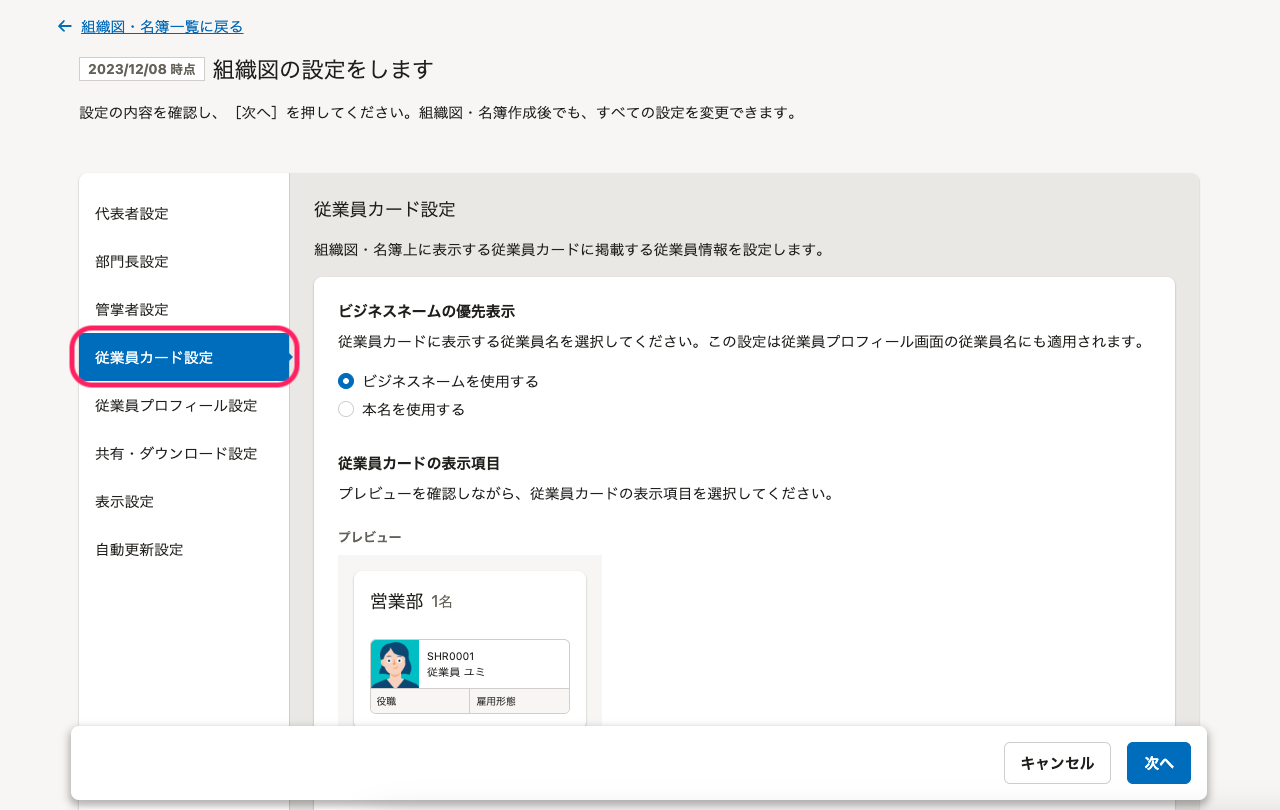The height and width of the screenshot is (810, 1280).
Task: Switch to 表示設定 section
Action: (124, 501)
